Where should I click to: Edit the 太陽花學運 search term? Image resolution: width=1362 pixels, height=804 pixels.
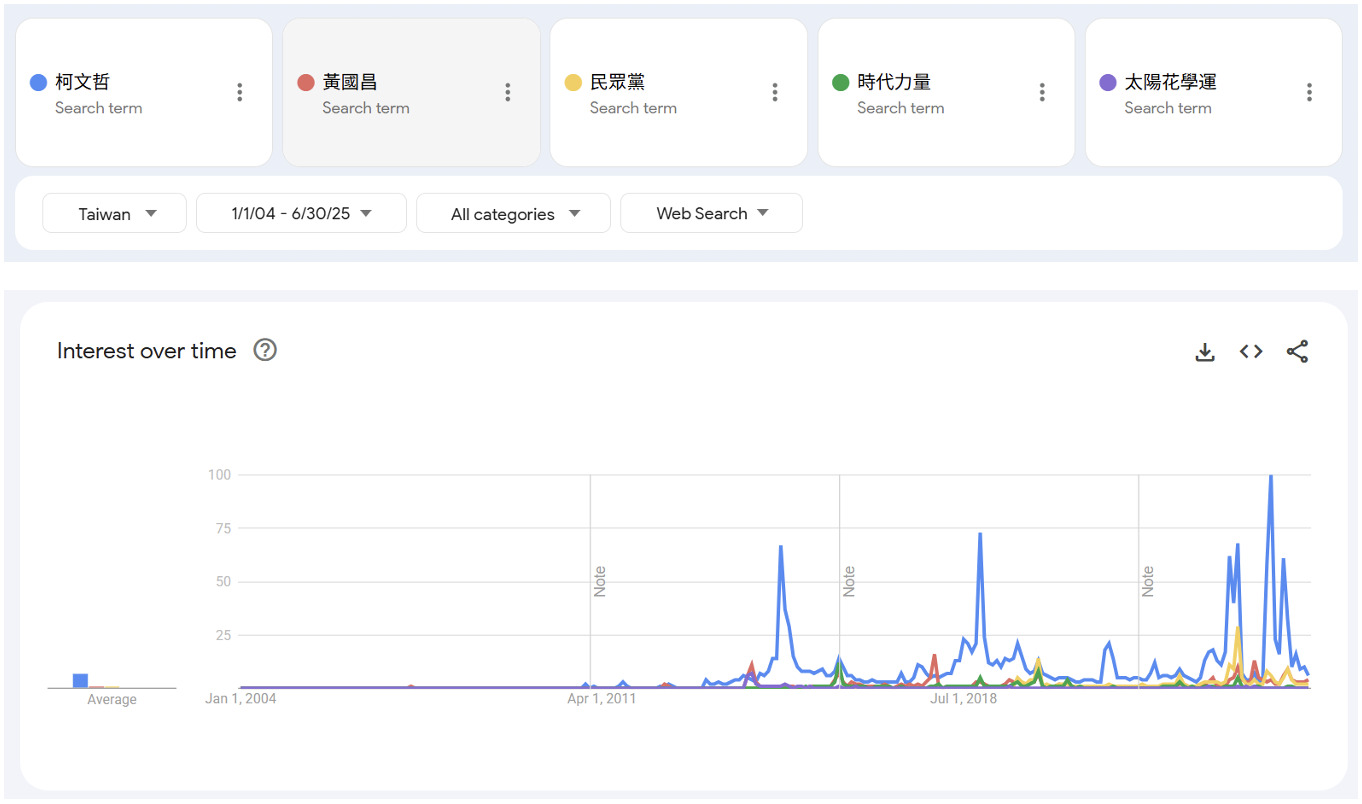click(1170, 82)
